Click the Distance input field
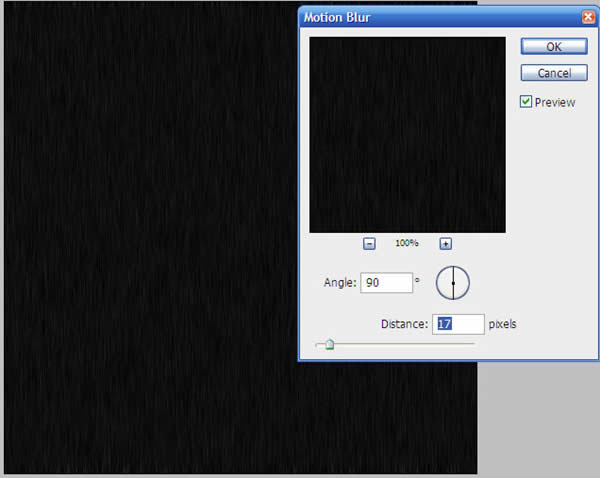 [x=458, y=324]
